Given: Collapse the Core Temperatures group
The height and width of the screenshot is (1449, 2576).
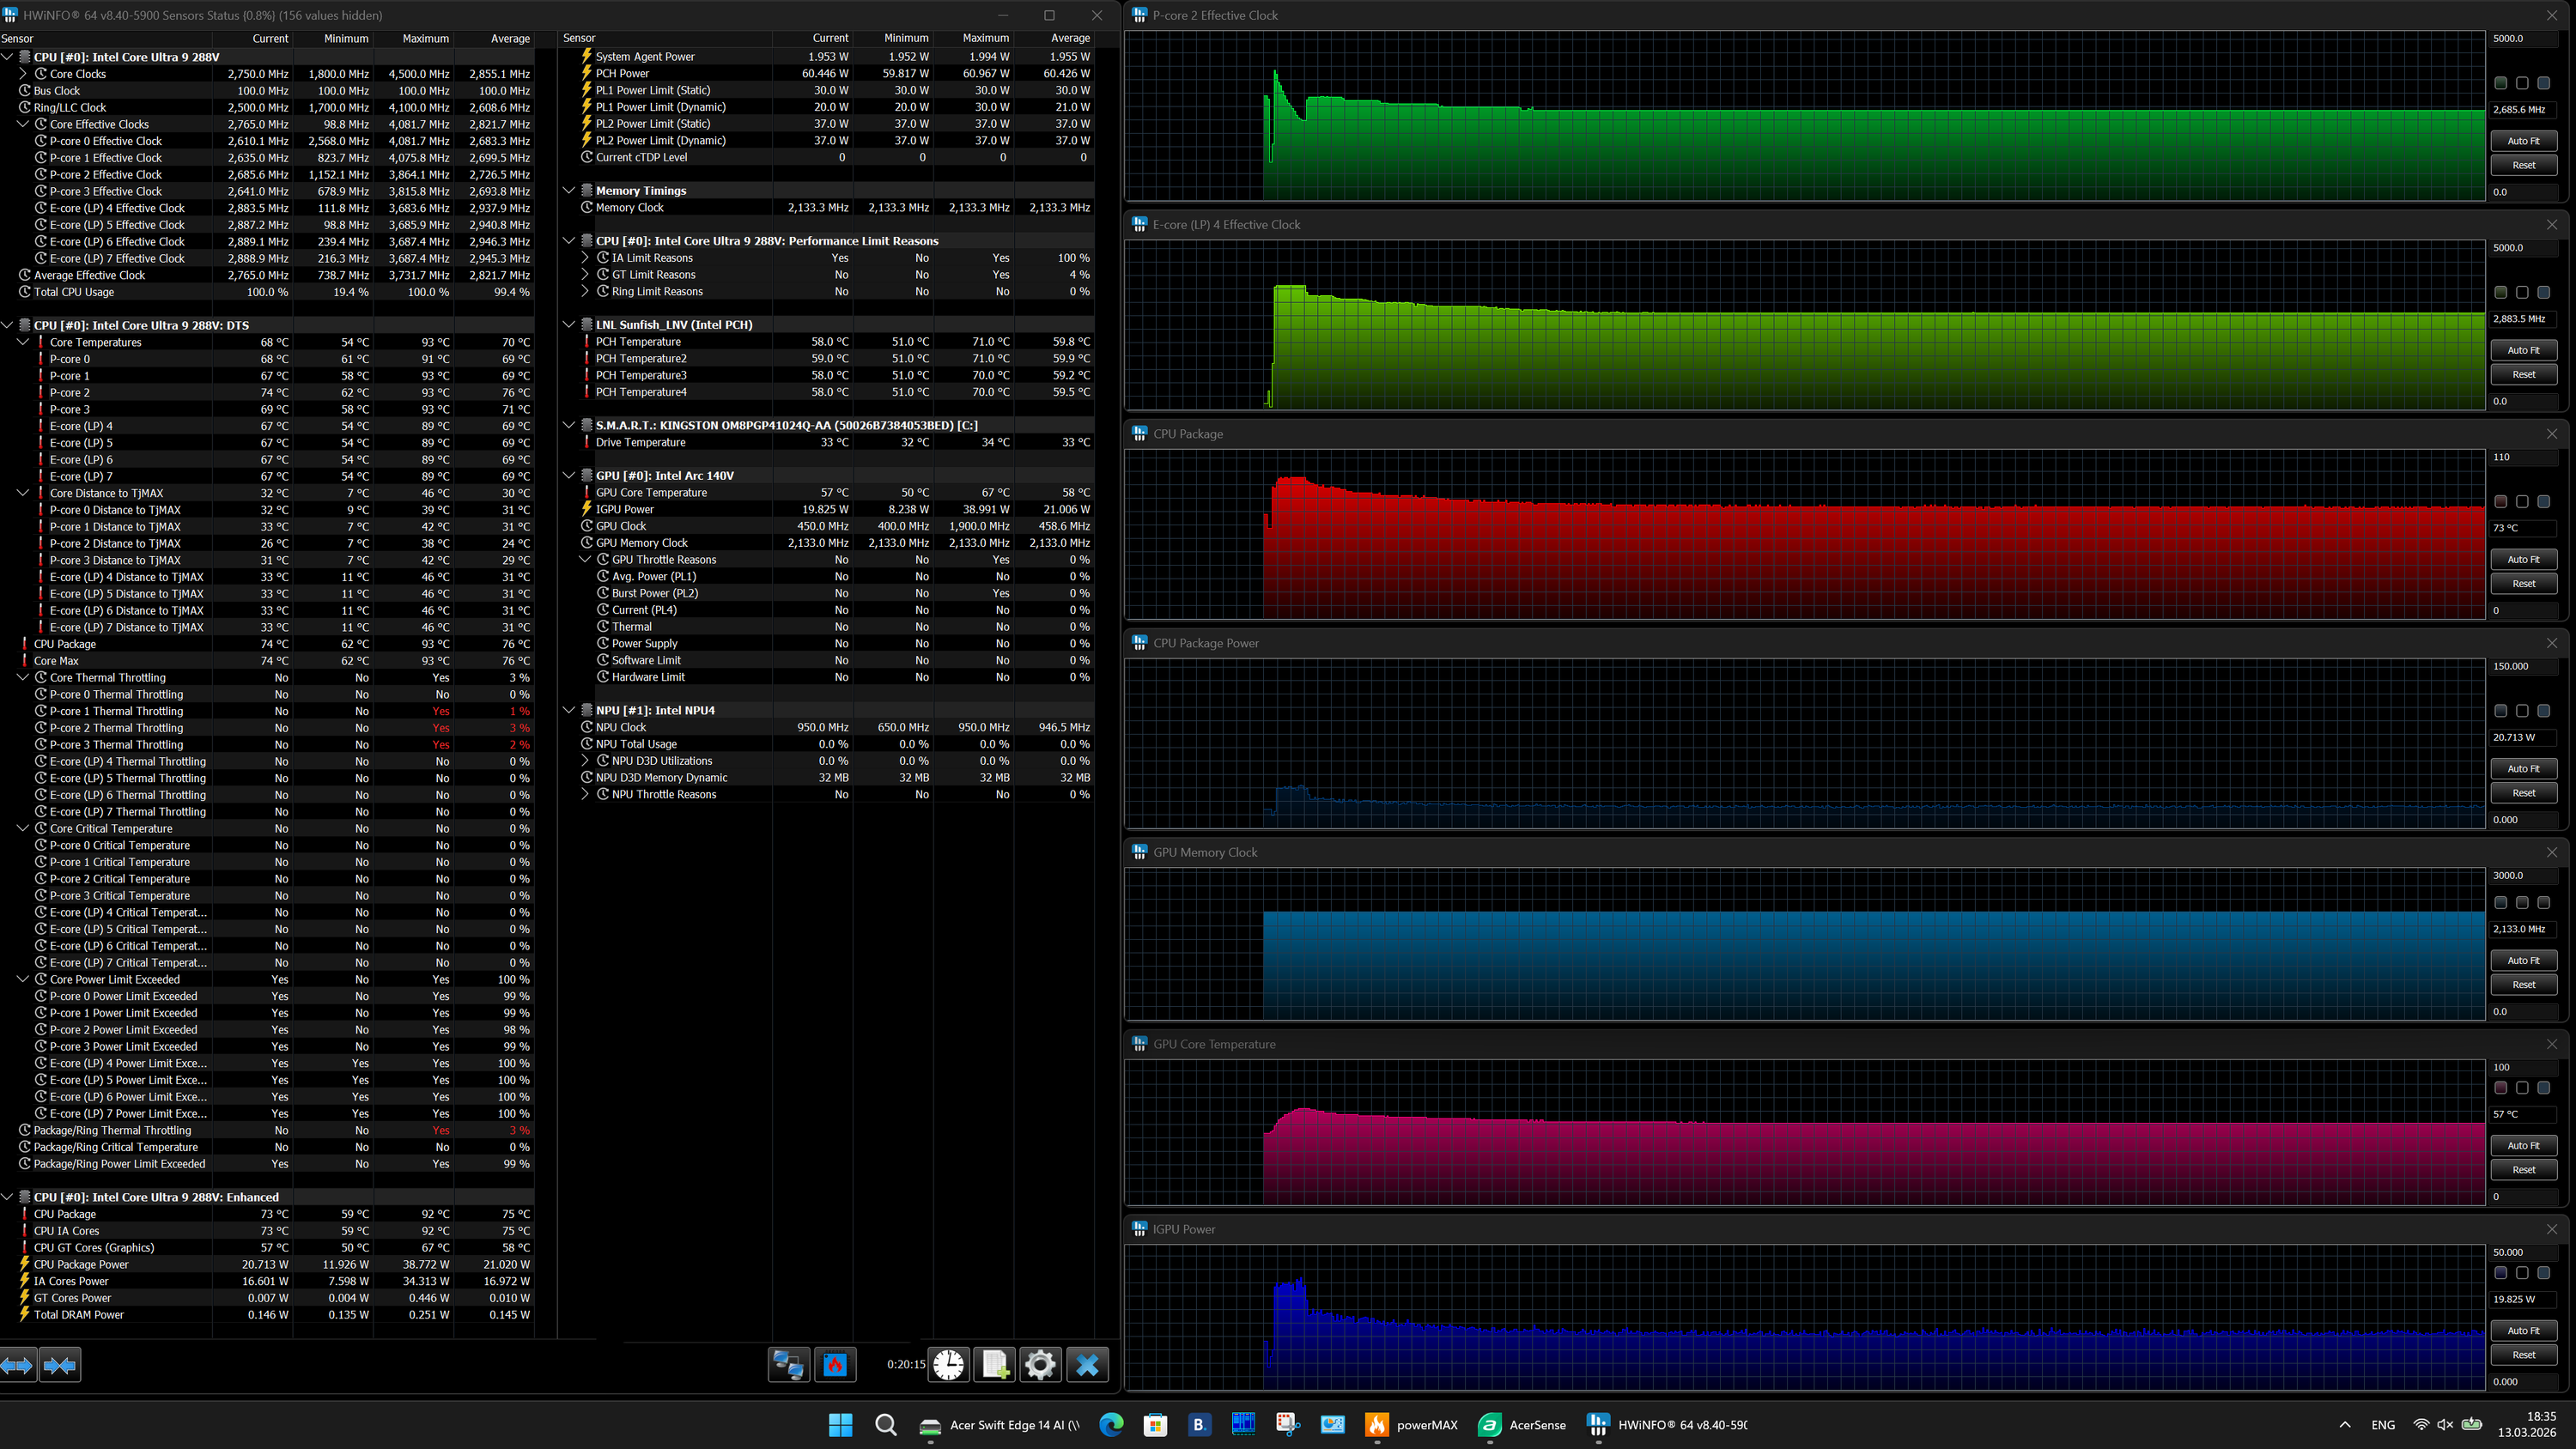Looking at the screenshot, I should (x=23, y=342).
